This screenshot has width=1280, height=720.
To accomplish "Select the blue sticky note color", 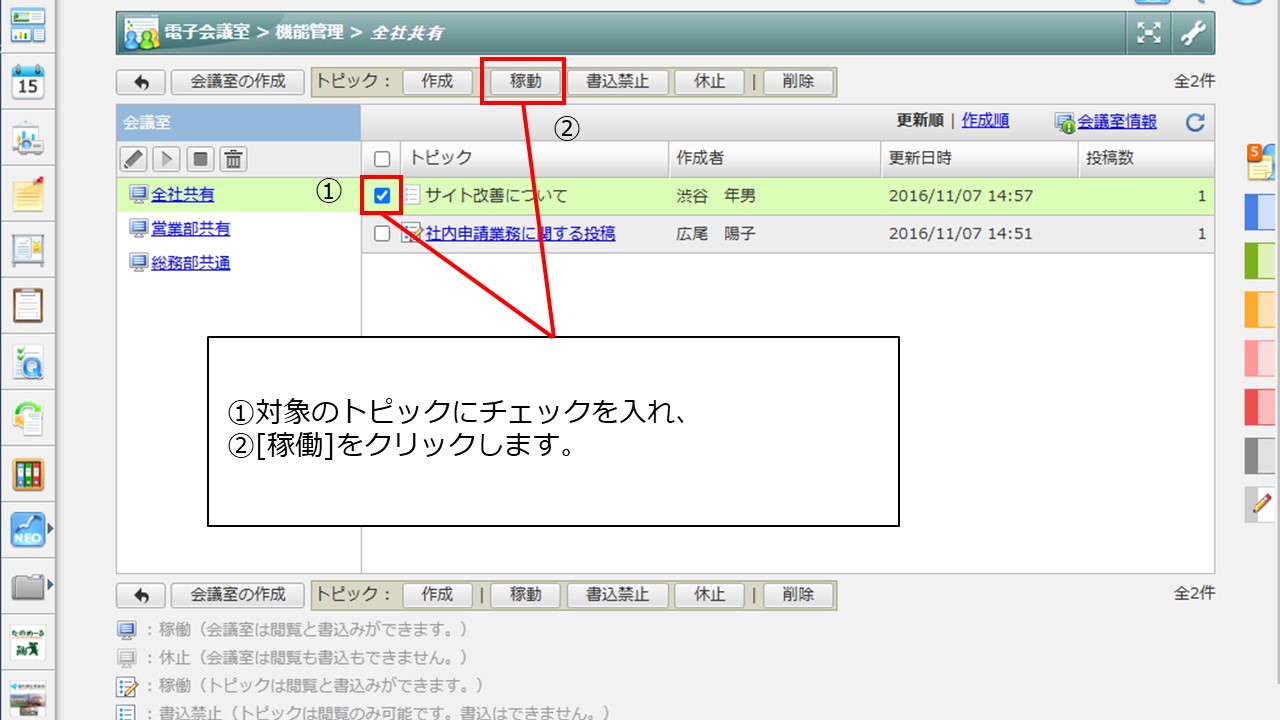I will pos(1261,213).
